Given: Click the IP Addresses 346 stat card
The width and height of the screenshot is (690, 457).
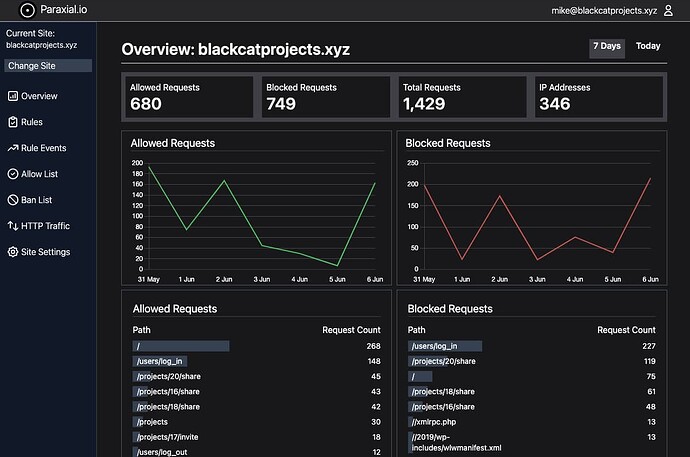Looking at the screenshot, I should pyautogui.click(x=599, y=97).
